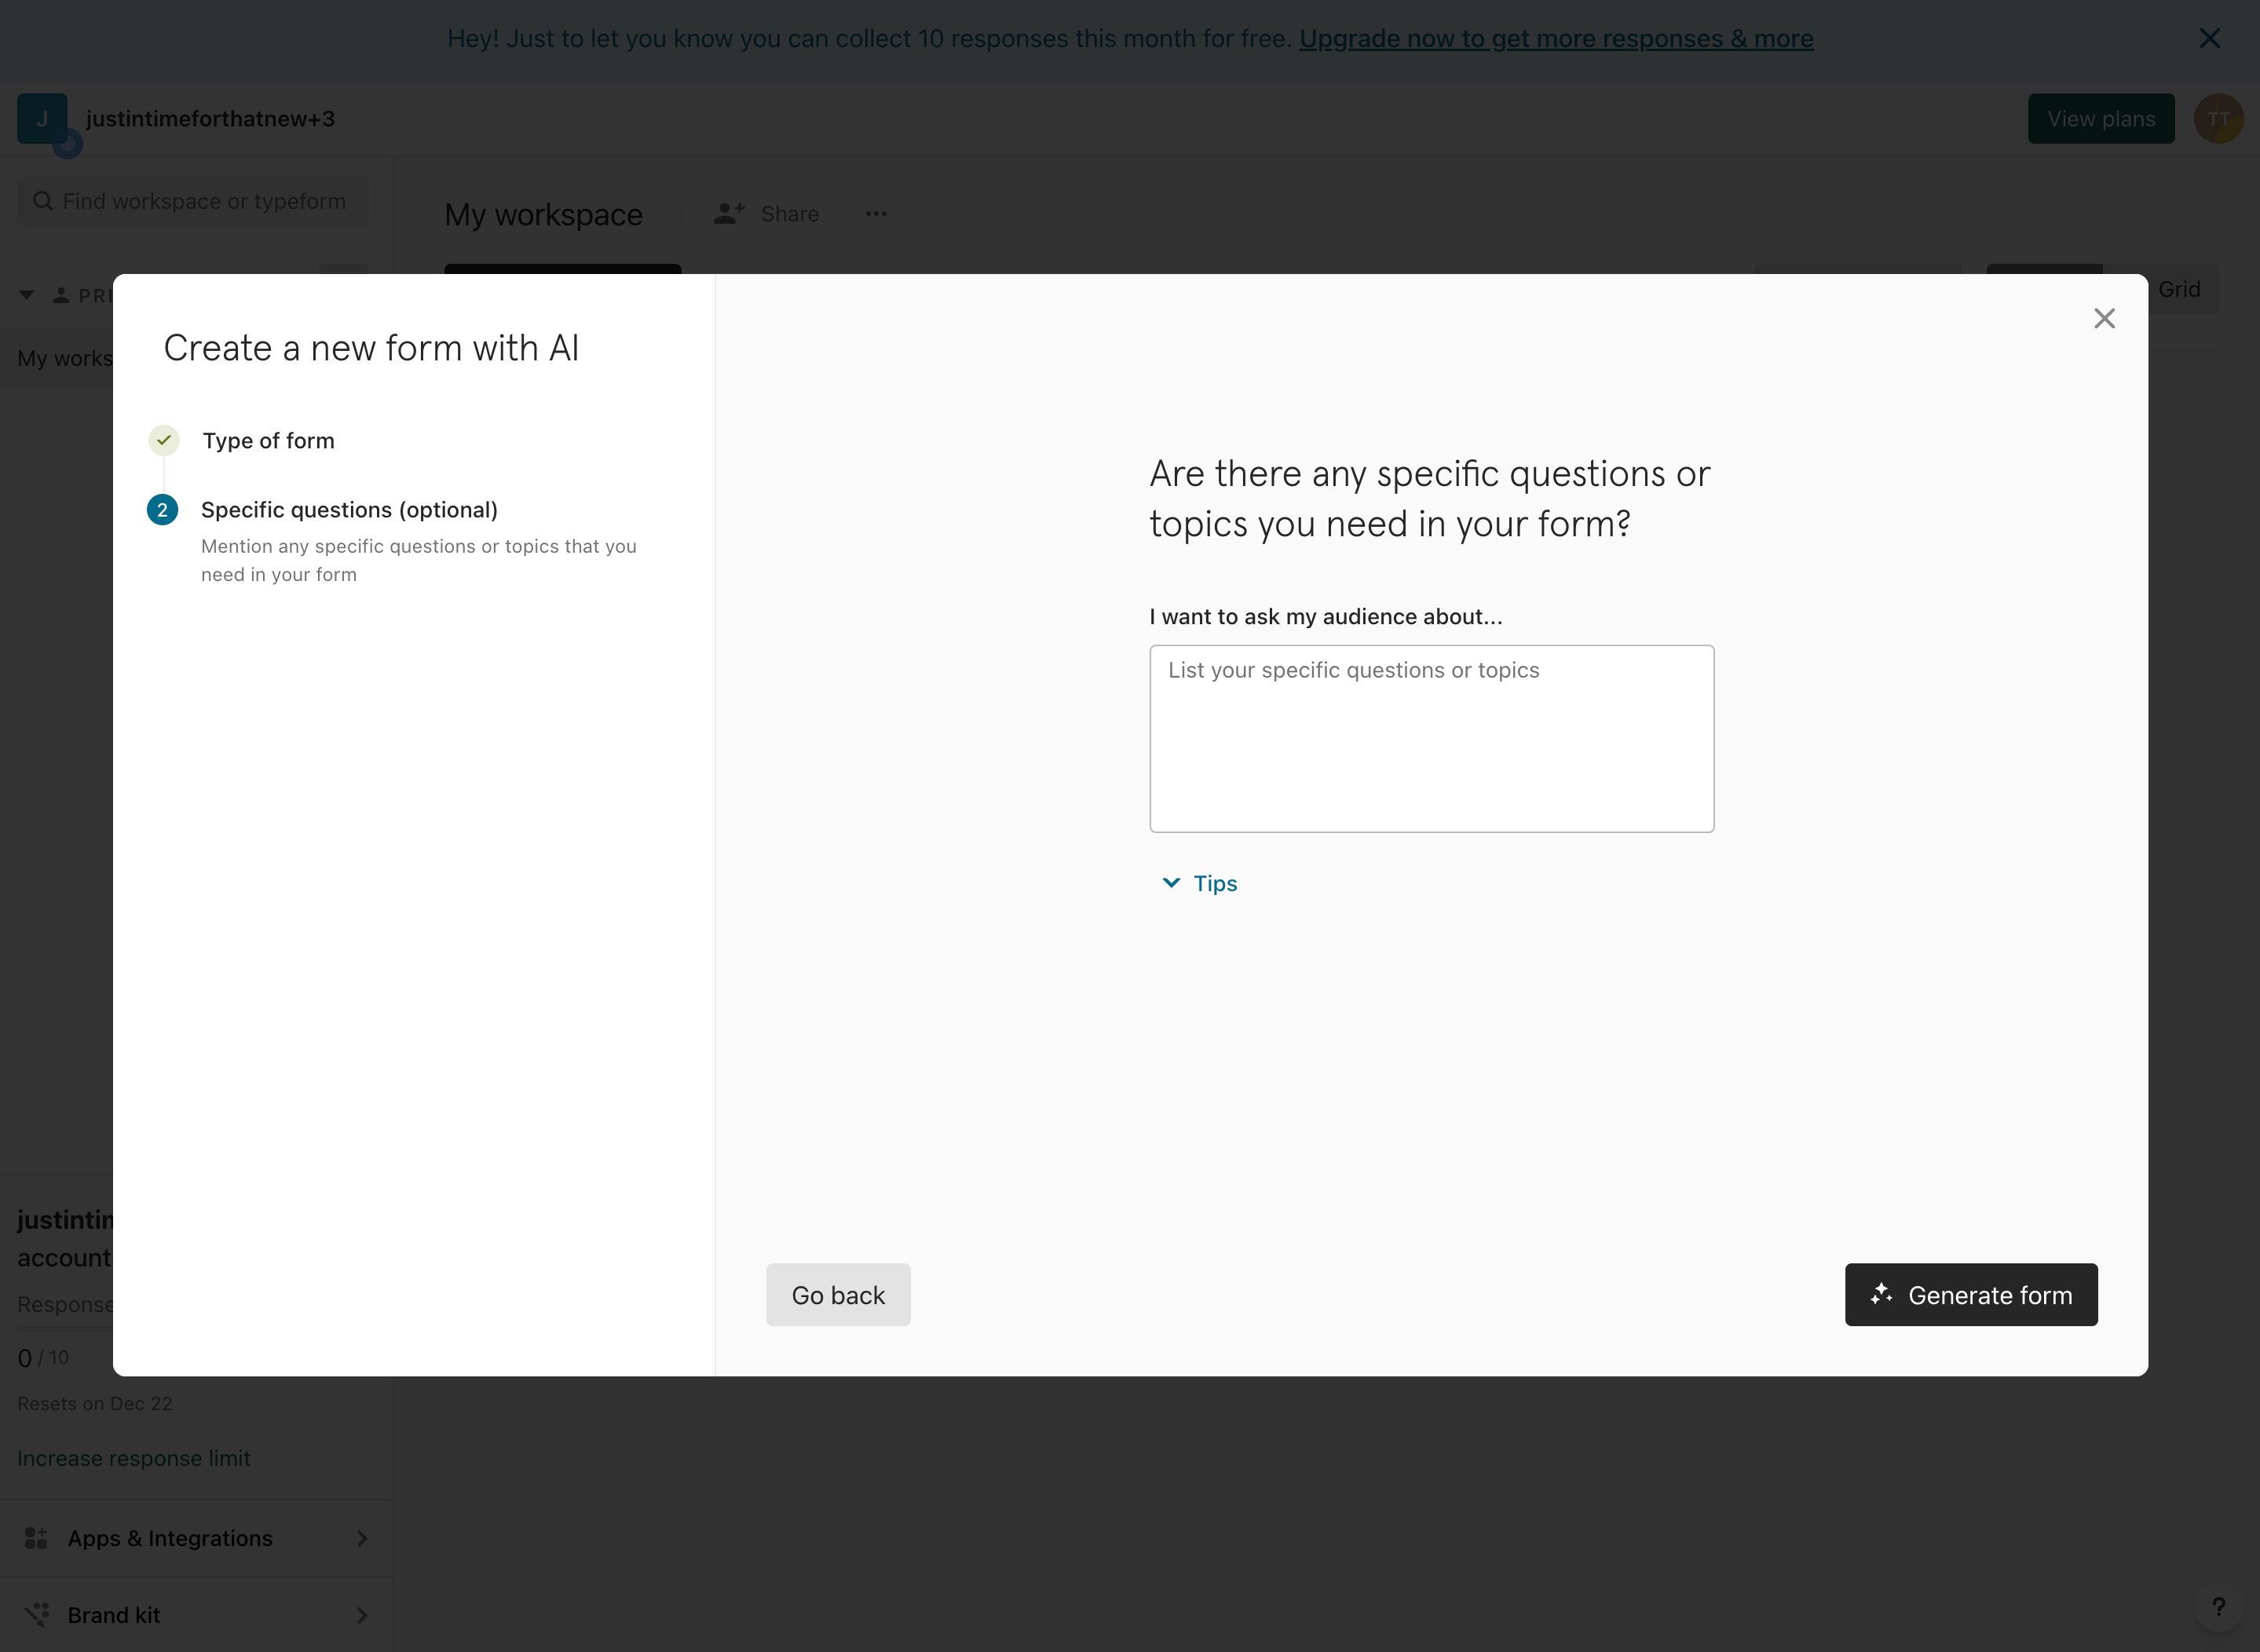The height and width of the screenshot is (1652, 2260).
Task: Expand Brand kit chevron
Action: point(362,1615)
